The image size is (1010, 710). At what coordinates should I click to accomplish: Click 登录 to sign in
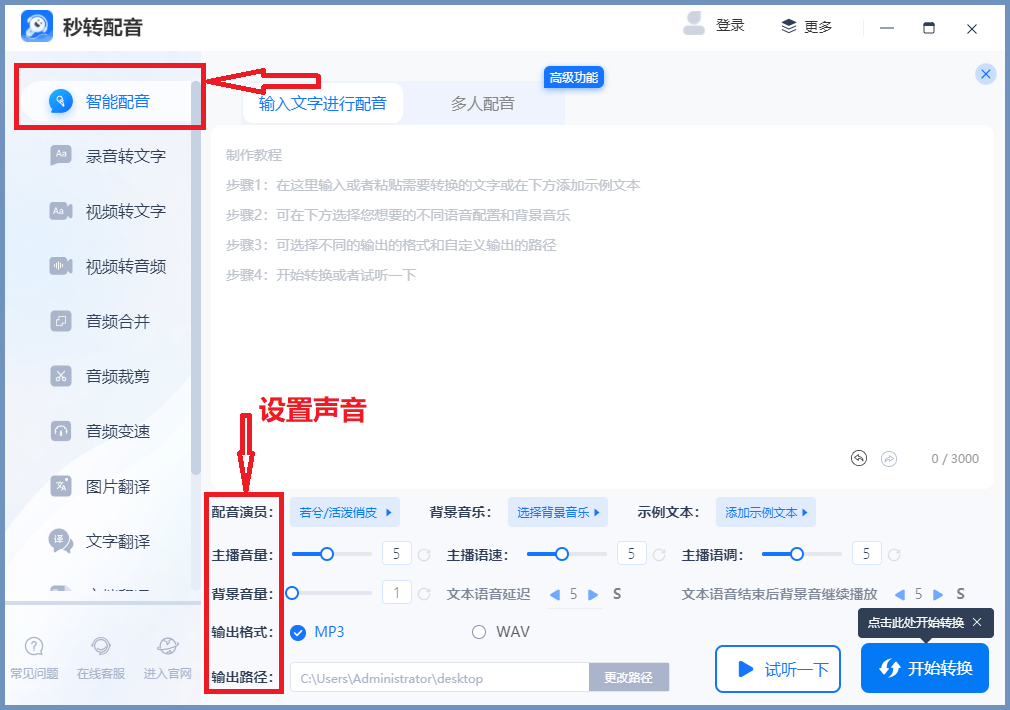click(x=730, y=26)
